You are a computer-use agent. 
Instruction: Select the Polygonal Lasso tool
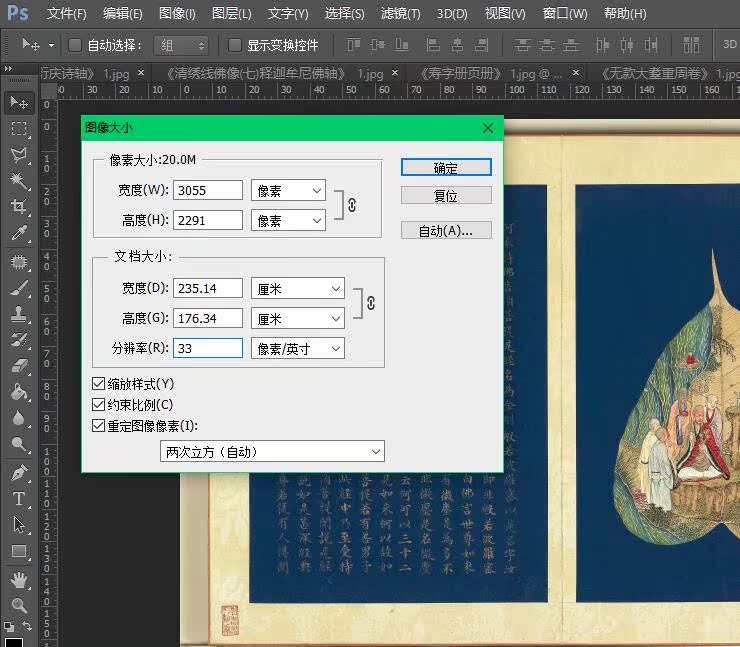pos(19,155)
